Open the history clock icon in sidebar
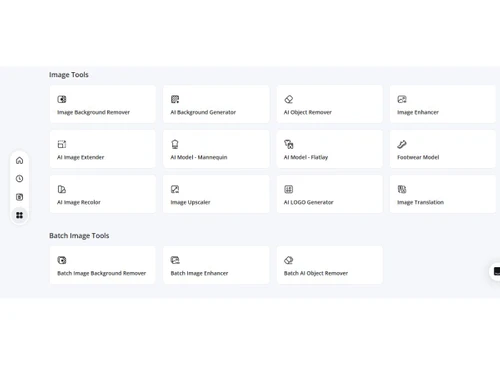500x375 pixels. [19, 179]
